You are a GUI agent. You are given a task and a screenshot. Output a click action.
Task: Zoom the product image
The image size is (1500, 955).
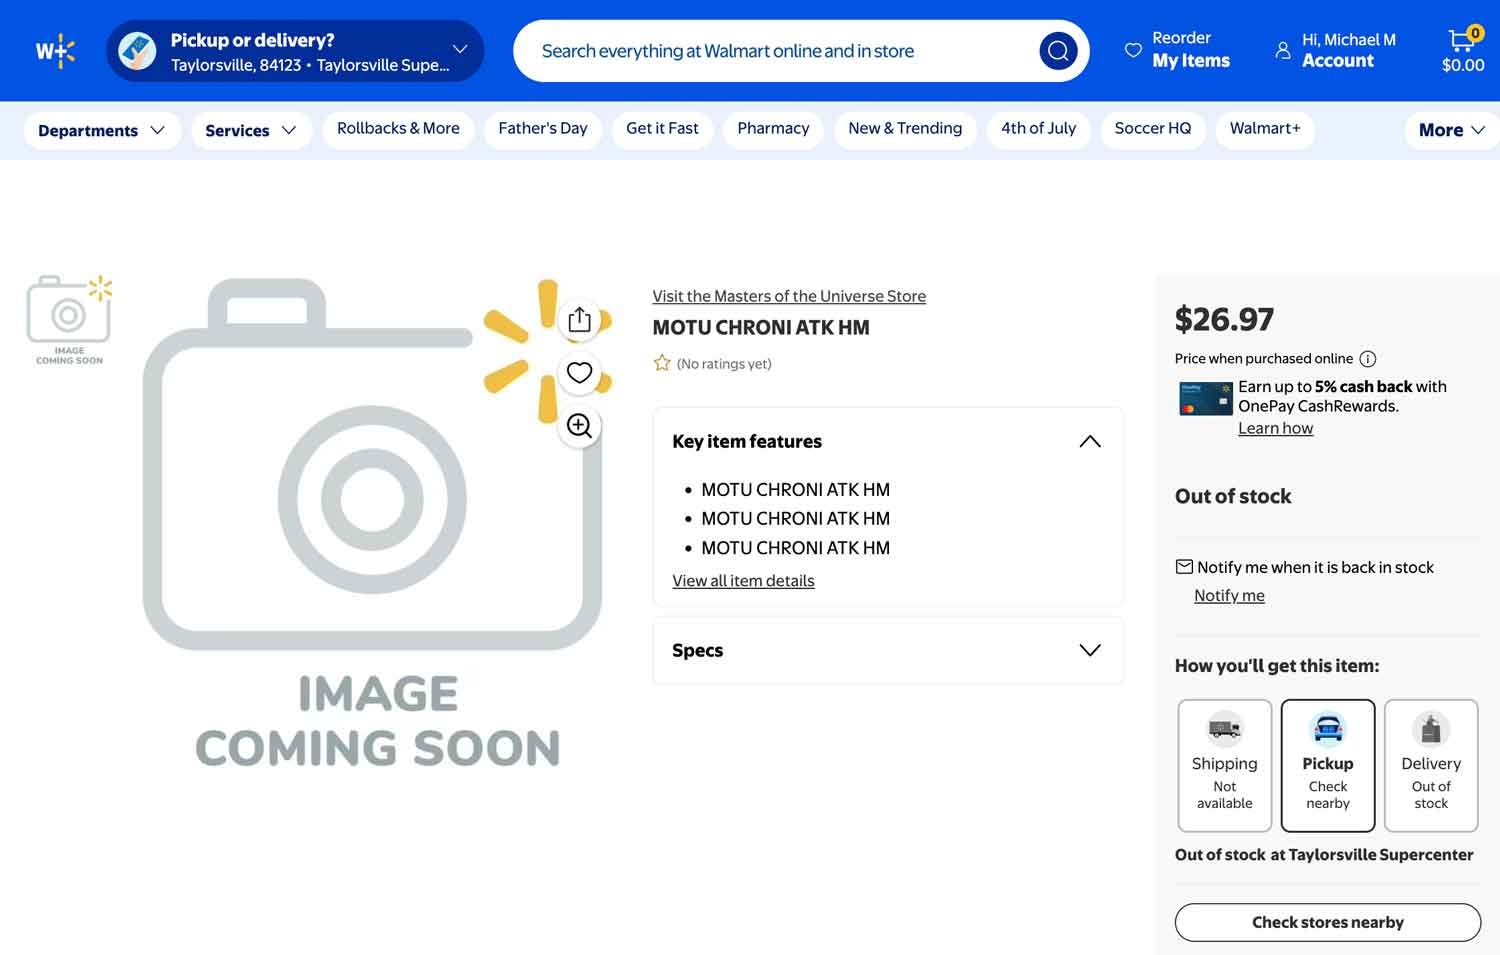pyautogui.click(x=579, y=426)
